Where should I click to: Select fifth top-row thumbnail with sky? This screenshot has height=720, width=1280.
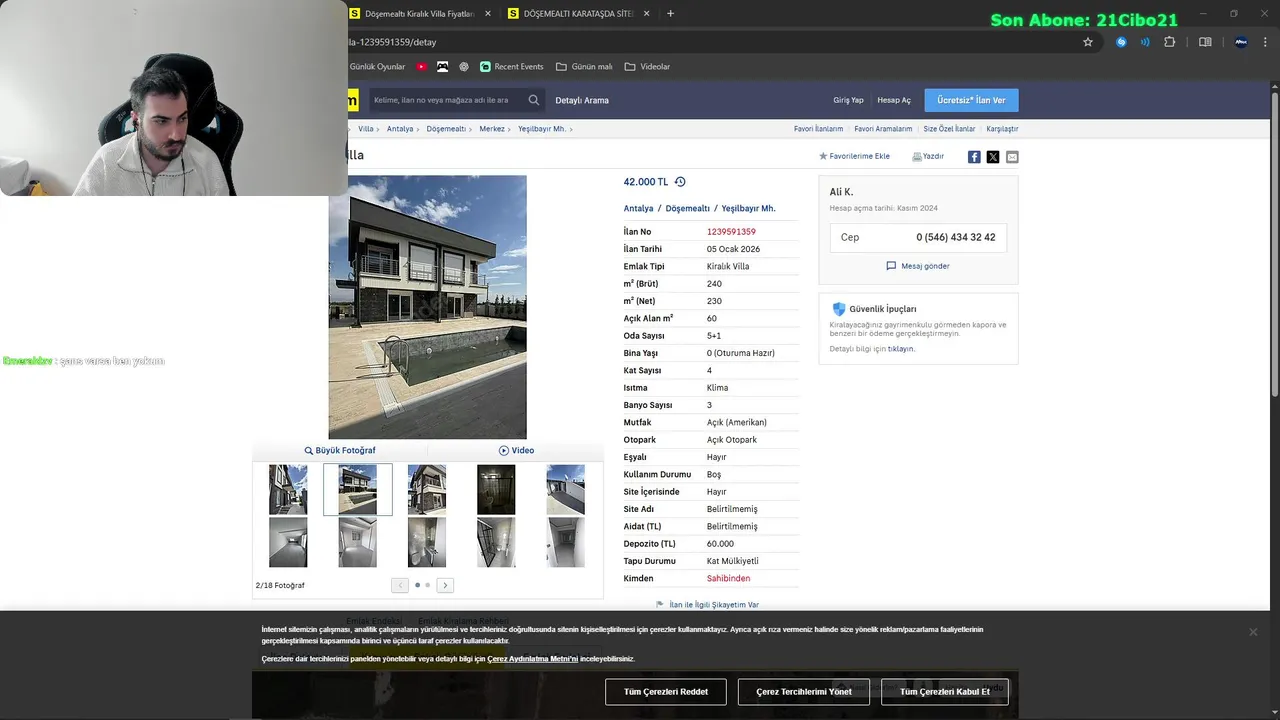566,490
